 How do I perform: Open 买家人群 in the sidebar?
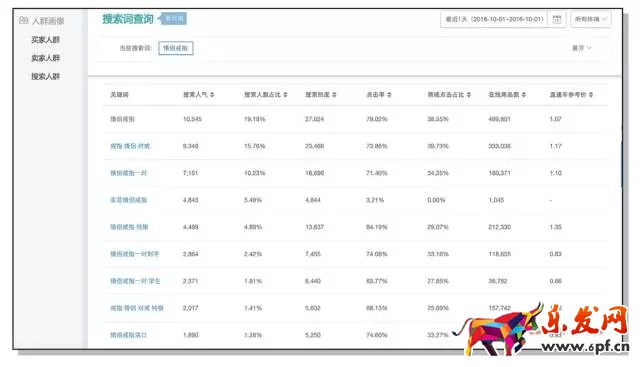point(45,40)
